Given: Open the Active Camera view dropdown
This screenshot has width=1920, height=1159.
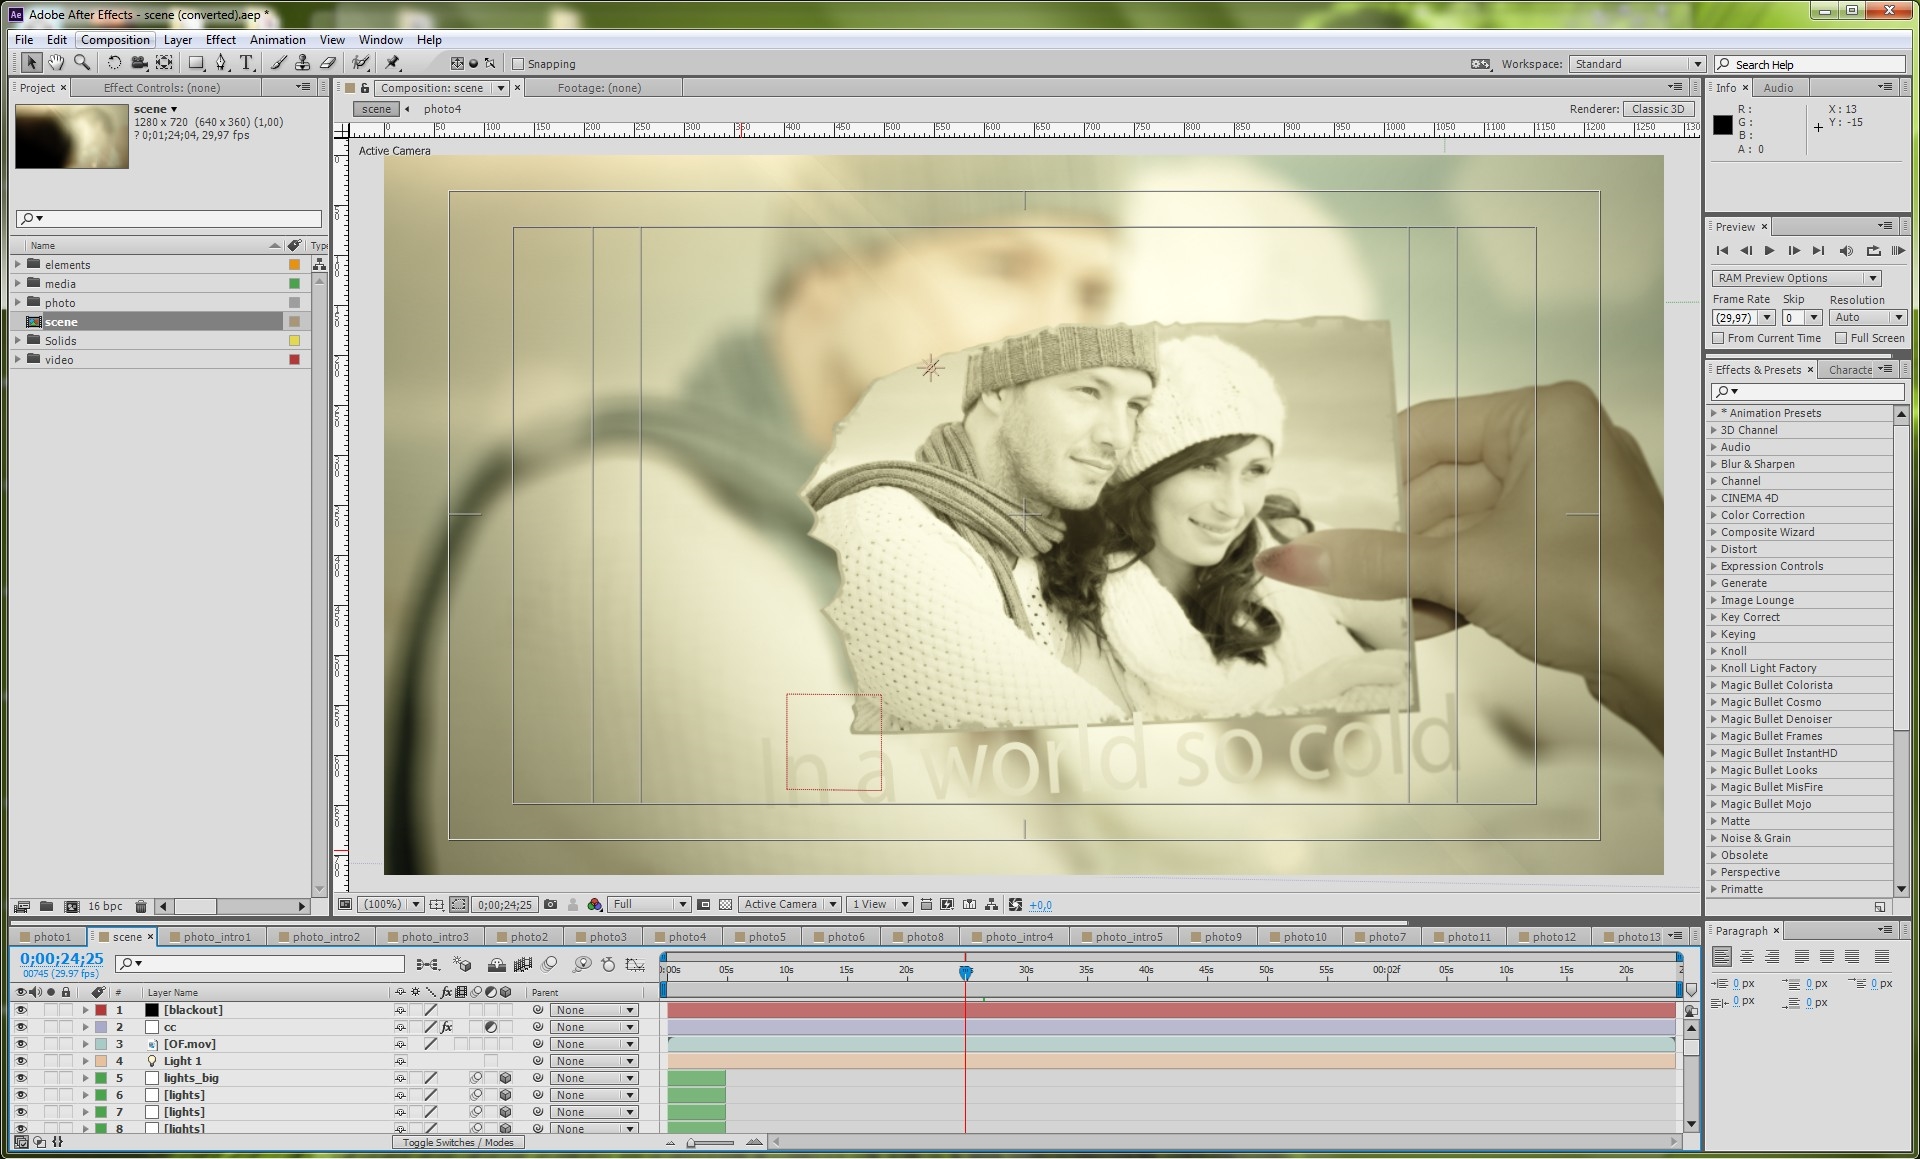Looking at the screenshot, I should coord(790,905).
